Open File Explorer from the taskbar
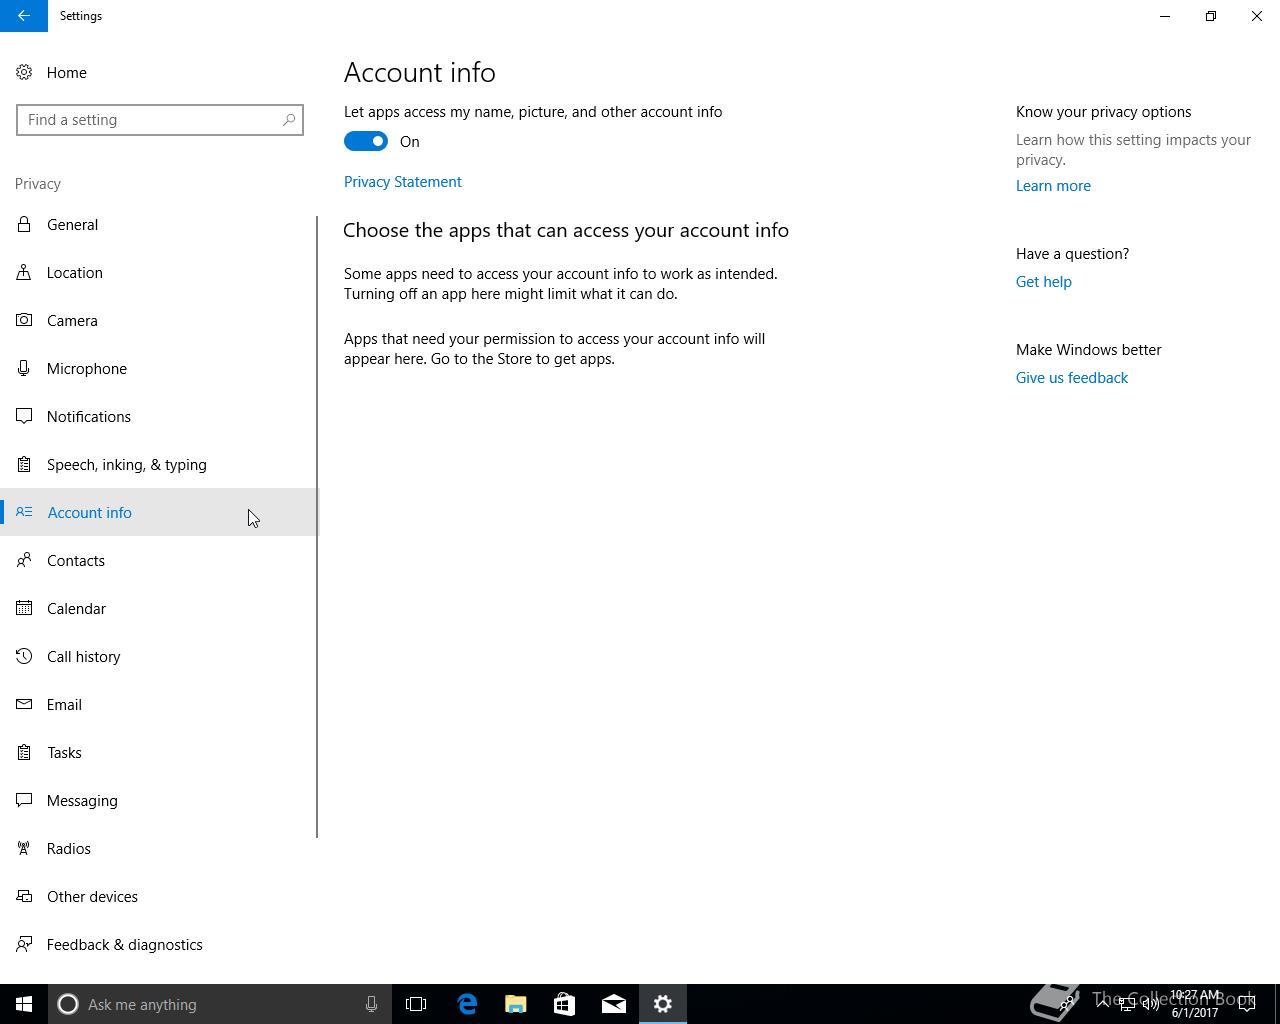The width and height of the screenshot is (1280, 1024). click(516, 1004)
